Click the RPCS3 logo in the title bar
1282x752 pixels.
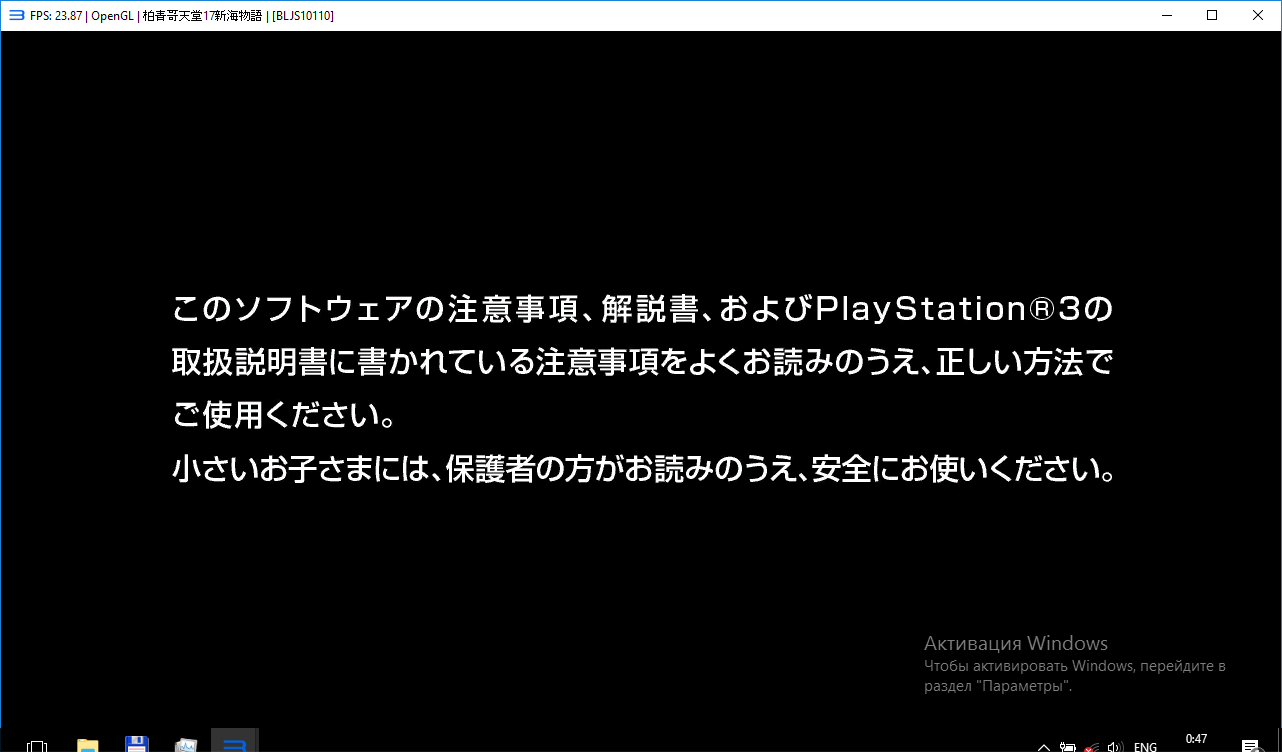coord(15,15)
